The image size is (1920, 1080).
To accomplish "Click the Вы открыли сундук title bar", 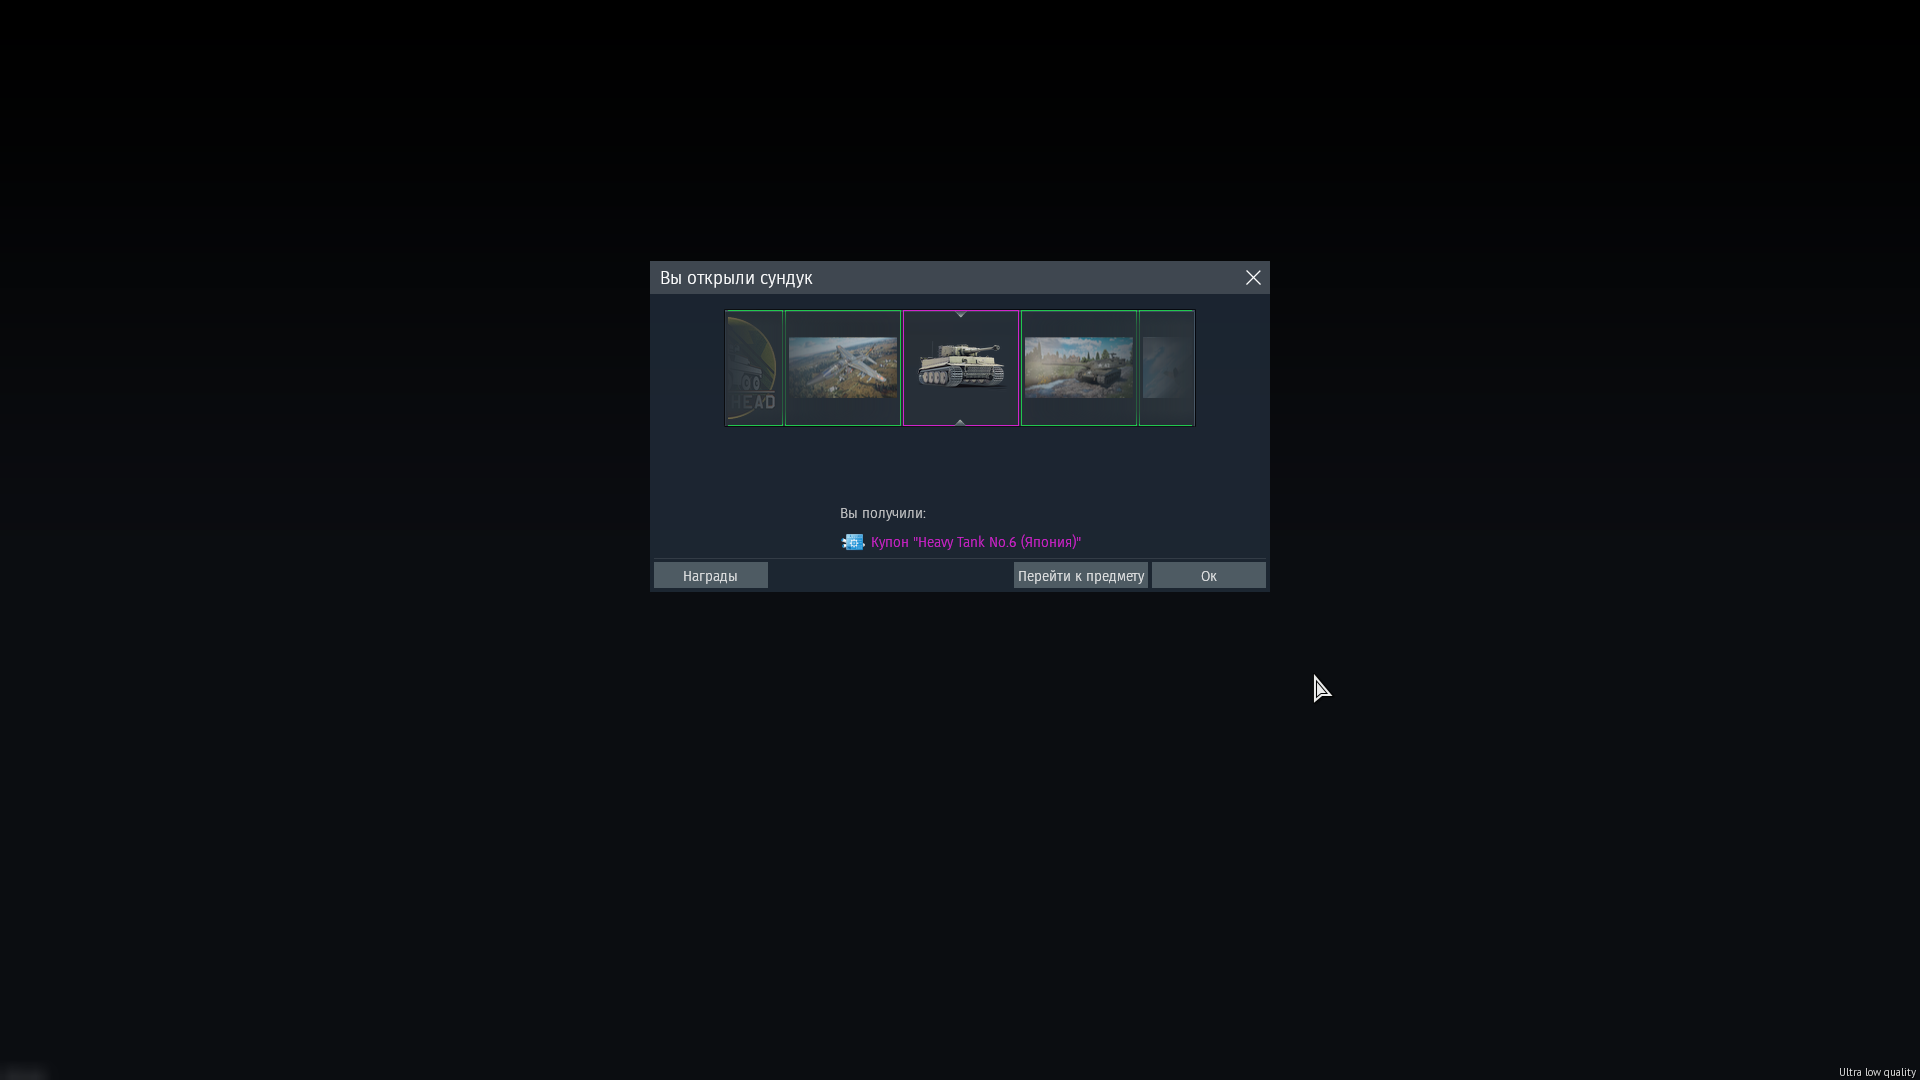I will point(736,278).
